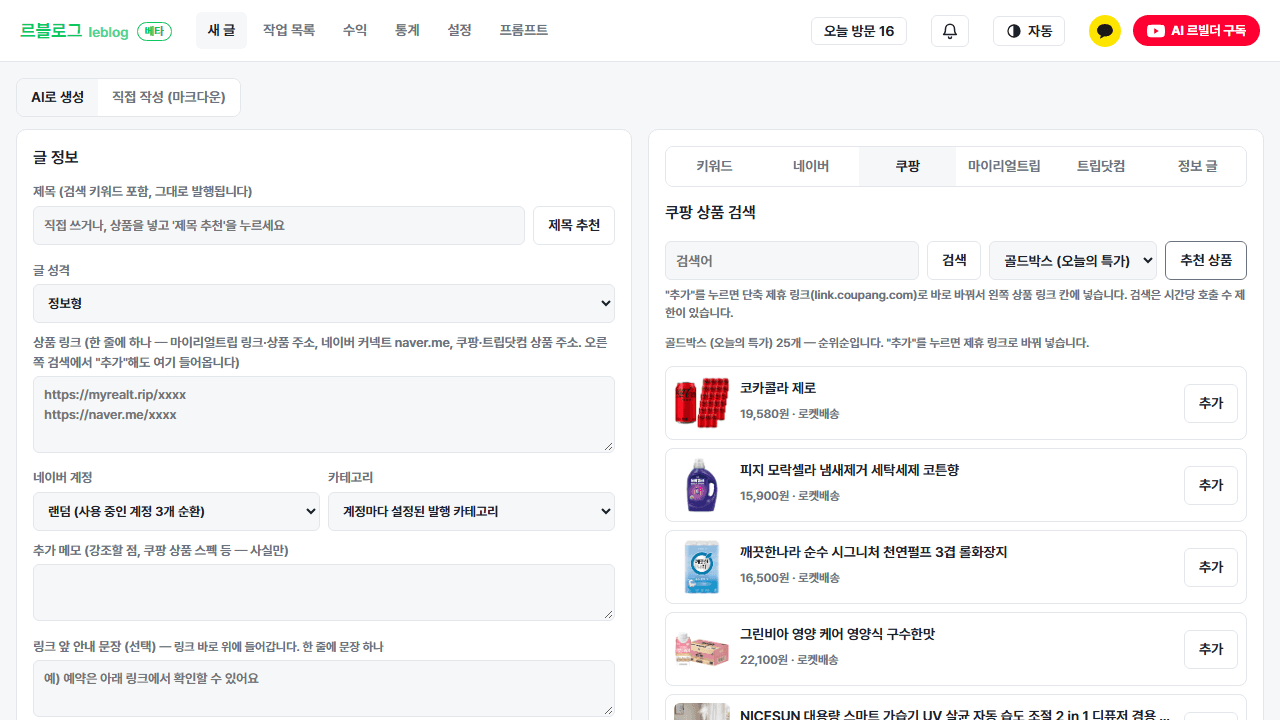Viewport: 1280px width, 720px height.
Task: Navigate to 통계 in the top menu
Action: (407, 31)
